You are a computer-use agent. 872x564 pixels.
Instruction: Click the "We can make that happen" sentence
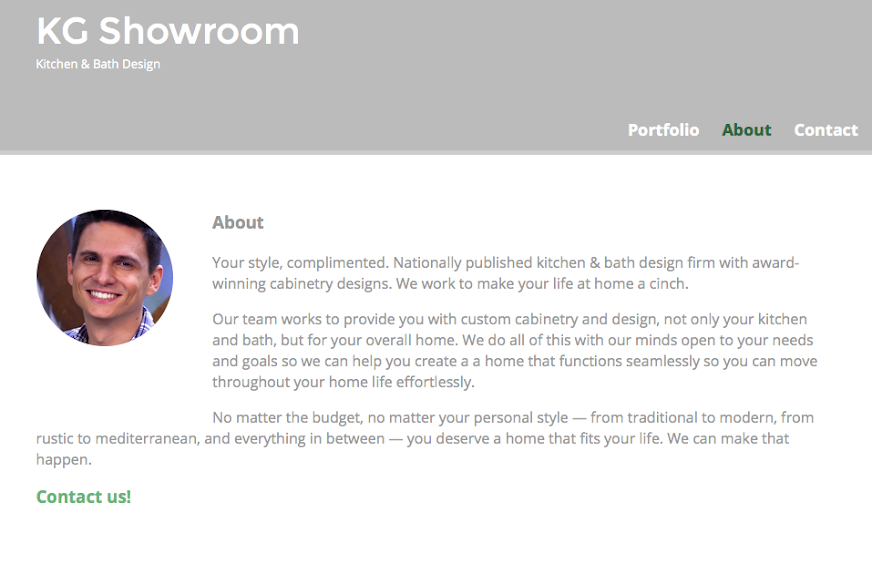tap(728, 438)
